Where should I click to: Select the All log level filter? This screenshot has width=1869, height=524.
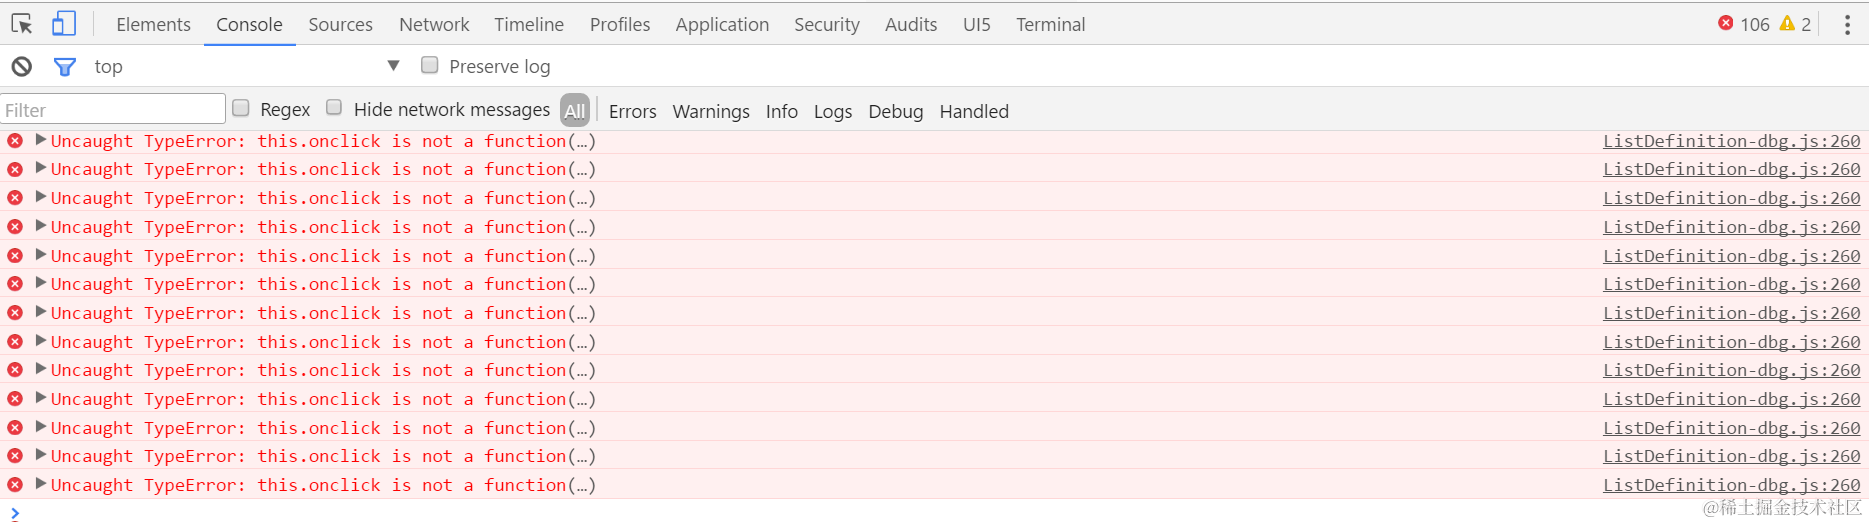[x=575, y=110]
